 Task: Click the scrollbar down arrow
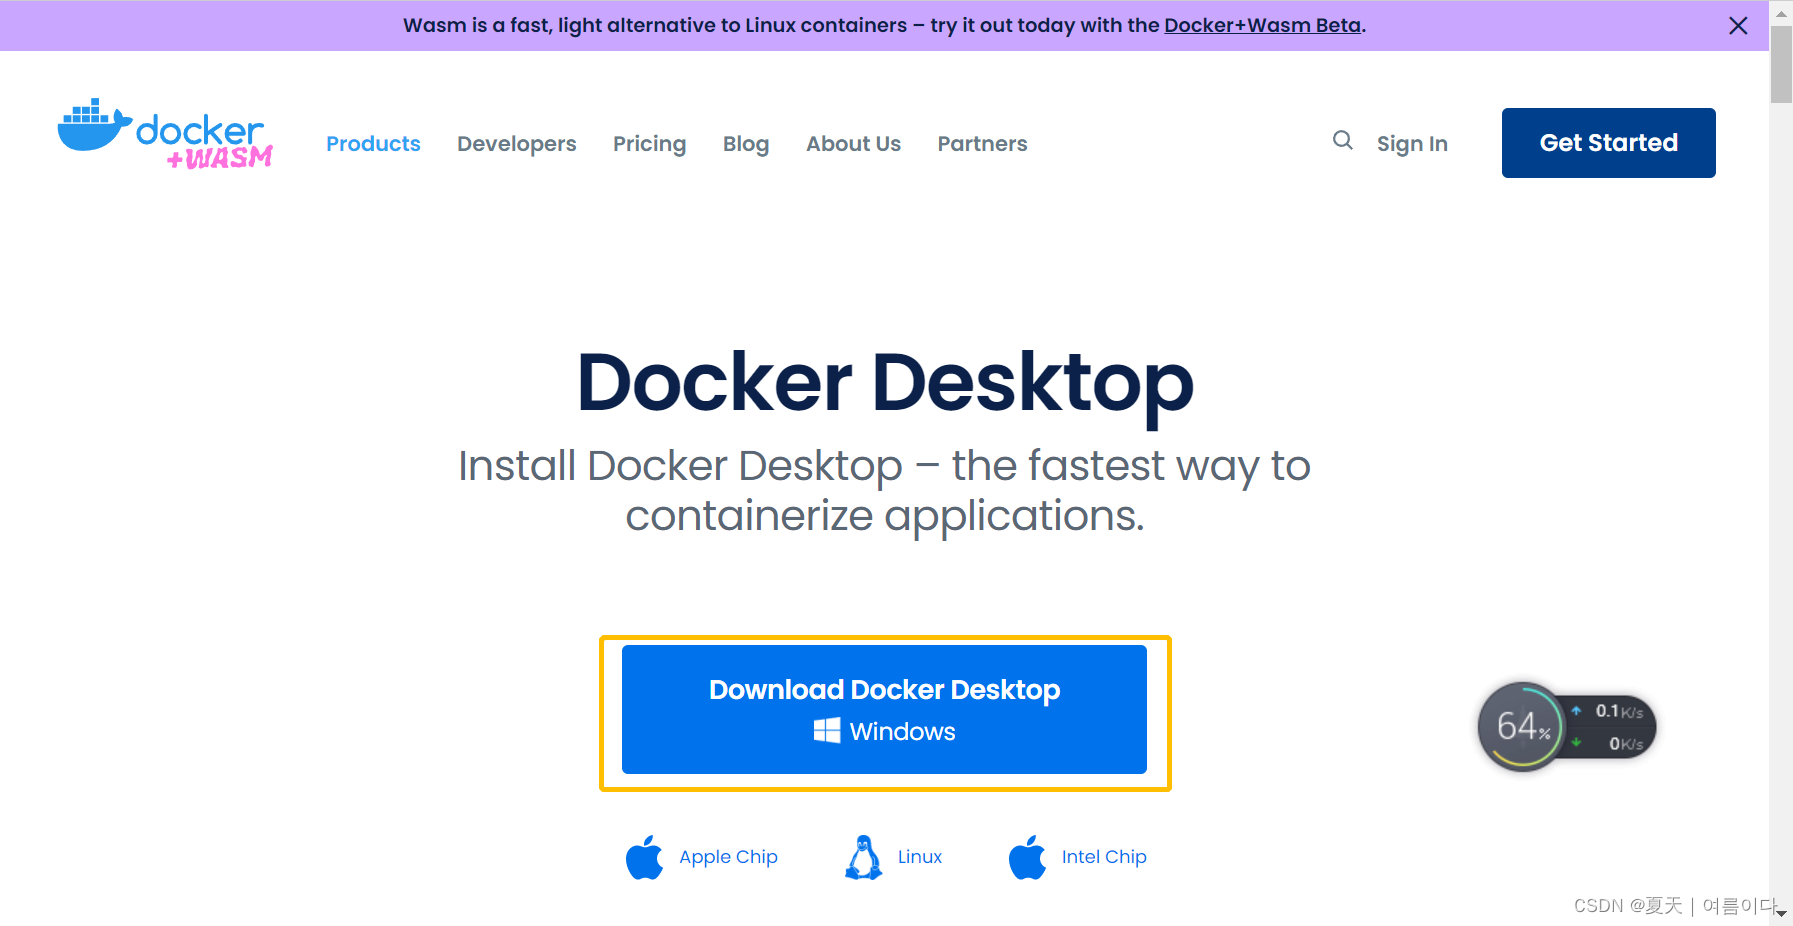coord(1781,914)
